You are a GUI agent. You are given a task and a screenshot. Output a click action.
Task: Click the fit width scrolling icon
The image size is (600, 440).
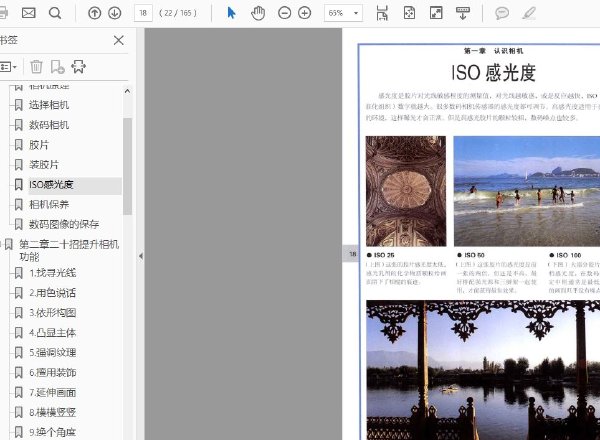382,13
